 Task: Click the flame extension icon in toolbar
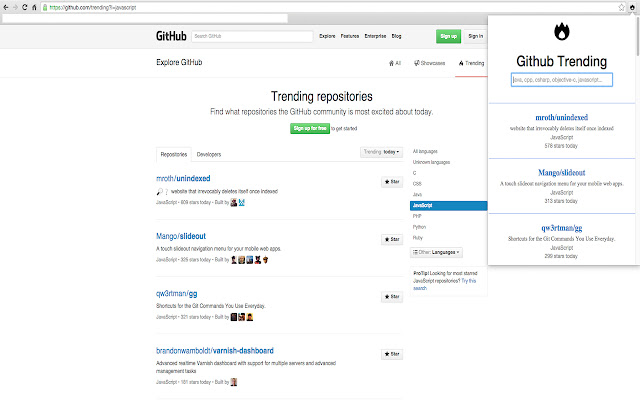point(632,7)
